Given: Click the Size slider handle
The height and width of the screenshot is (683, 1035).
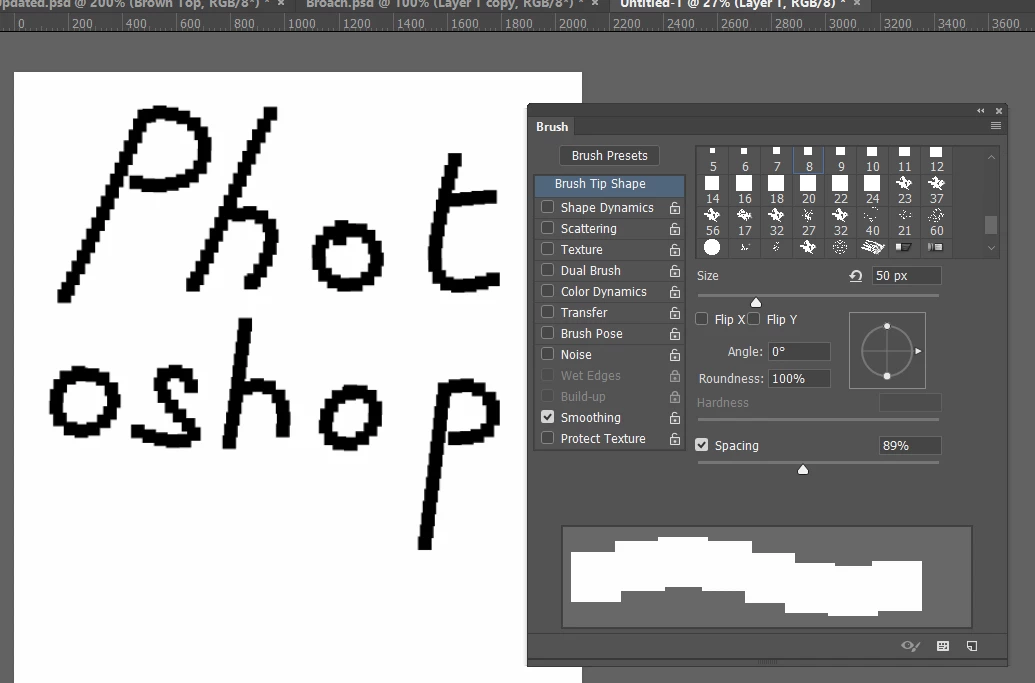Looking at the screenshot, I should coord(756,302).
